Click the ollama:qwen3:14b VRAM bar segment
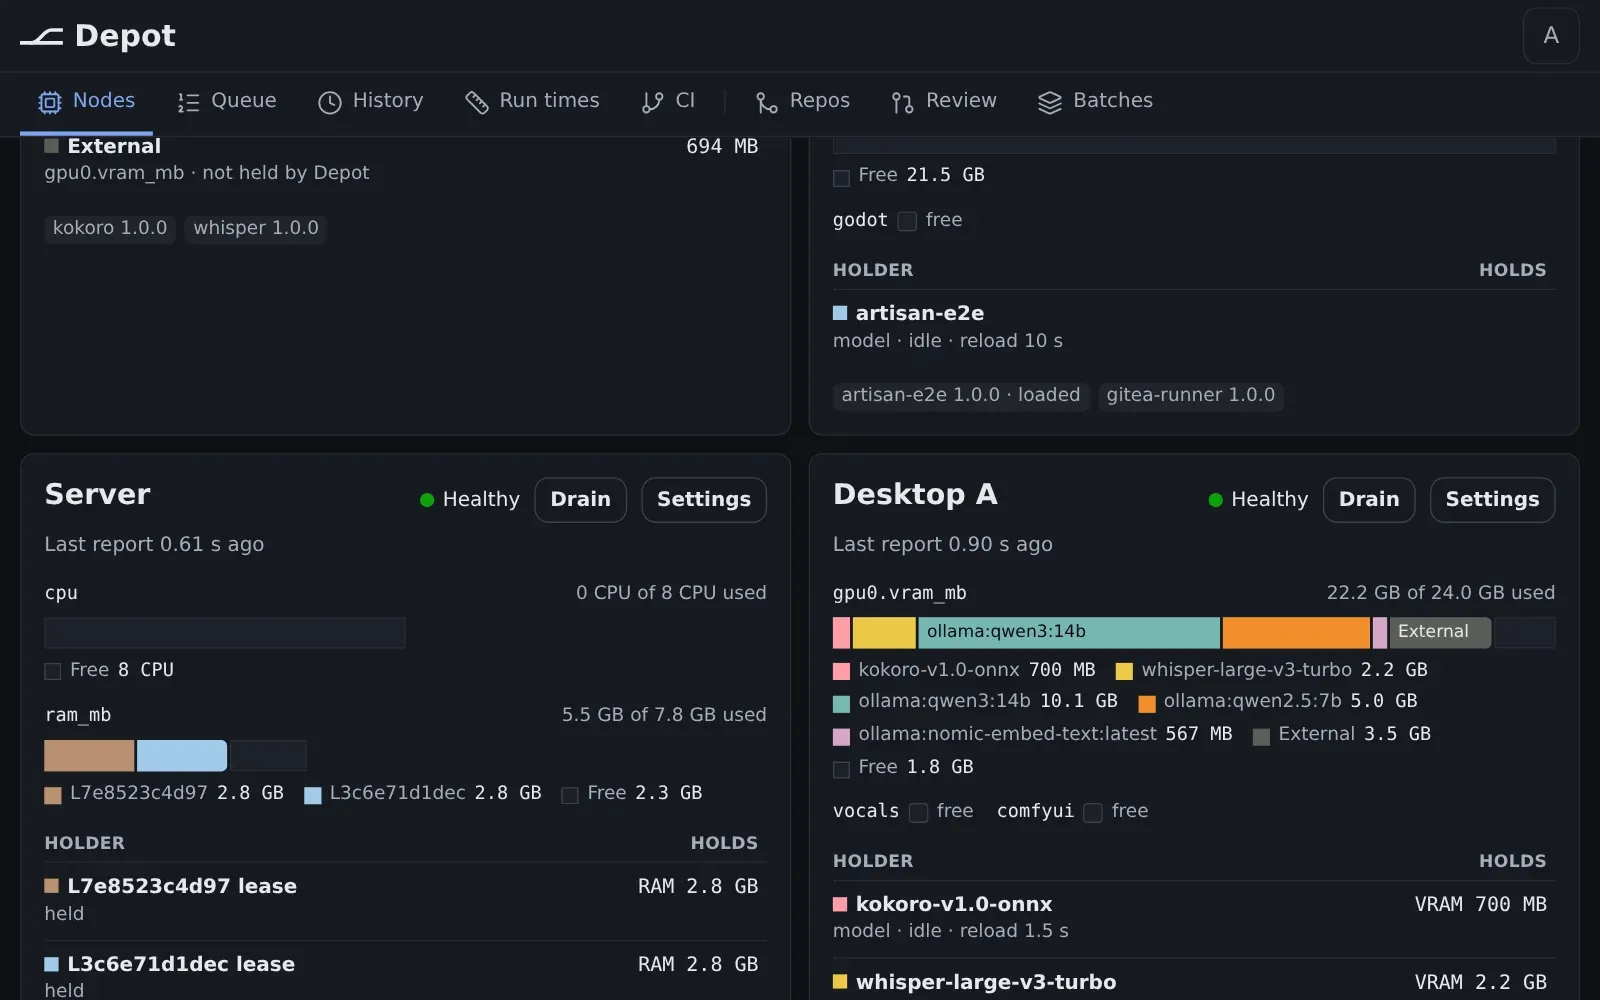 pos(1069,632)
